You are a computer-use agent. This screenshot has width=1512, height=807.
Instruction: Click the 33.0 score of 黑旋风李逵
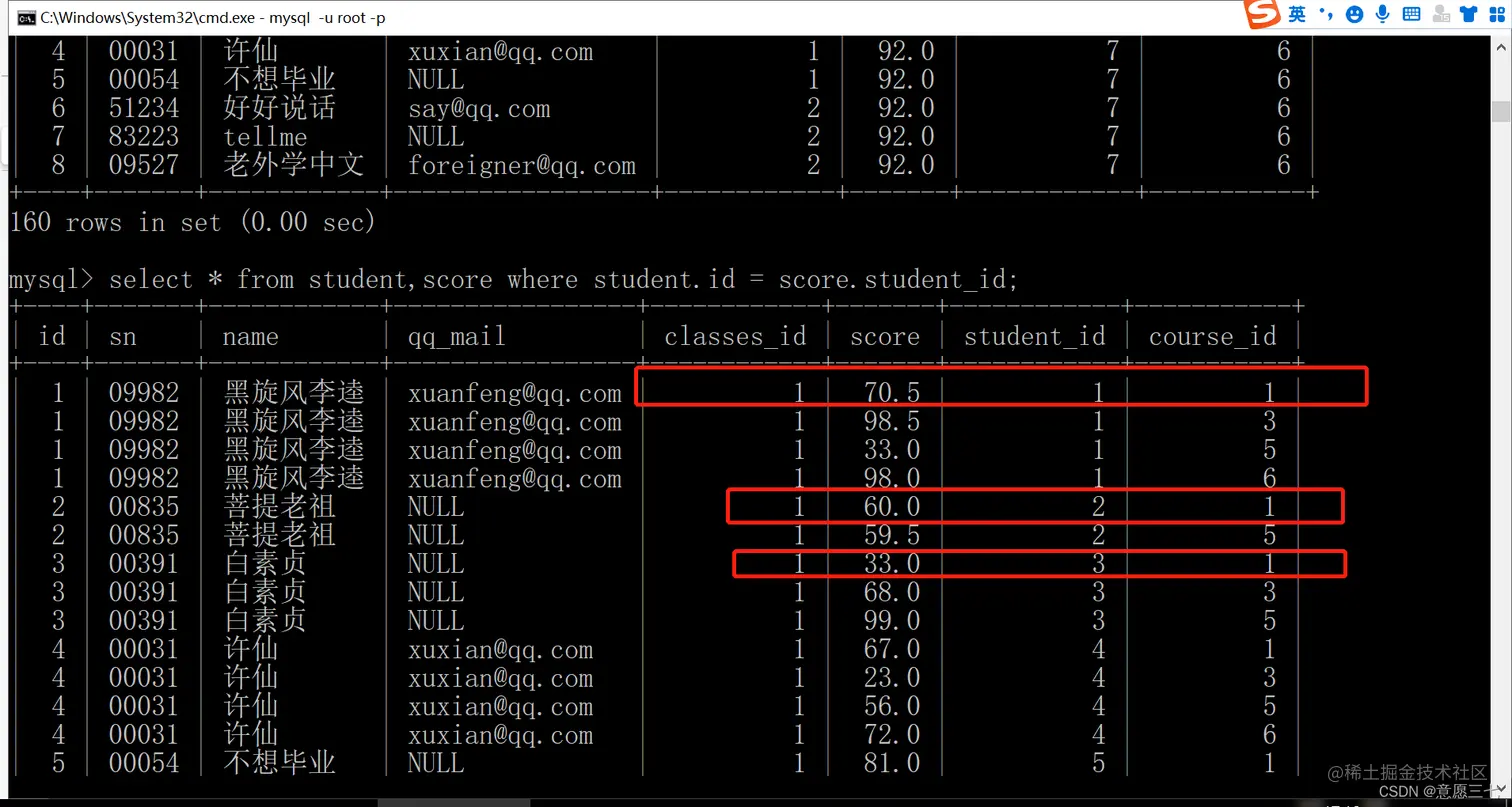click(x=892, y=450)
